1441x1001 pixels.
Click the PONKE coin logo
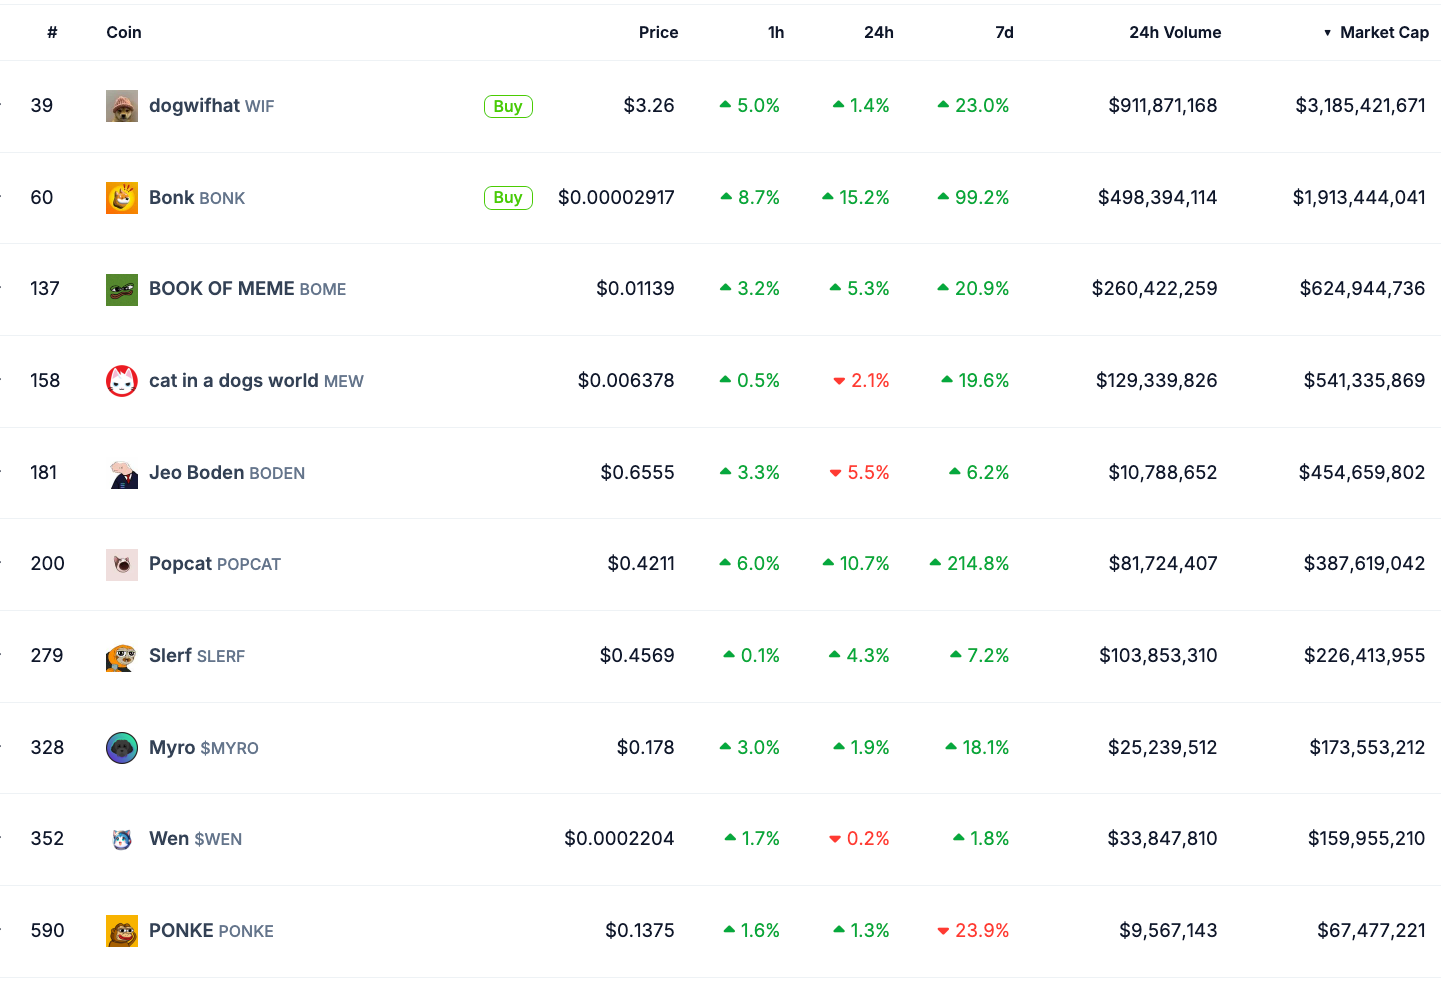(122, 931)
